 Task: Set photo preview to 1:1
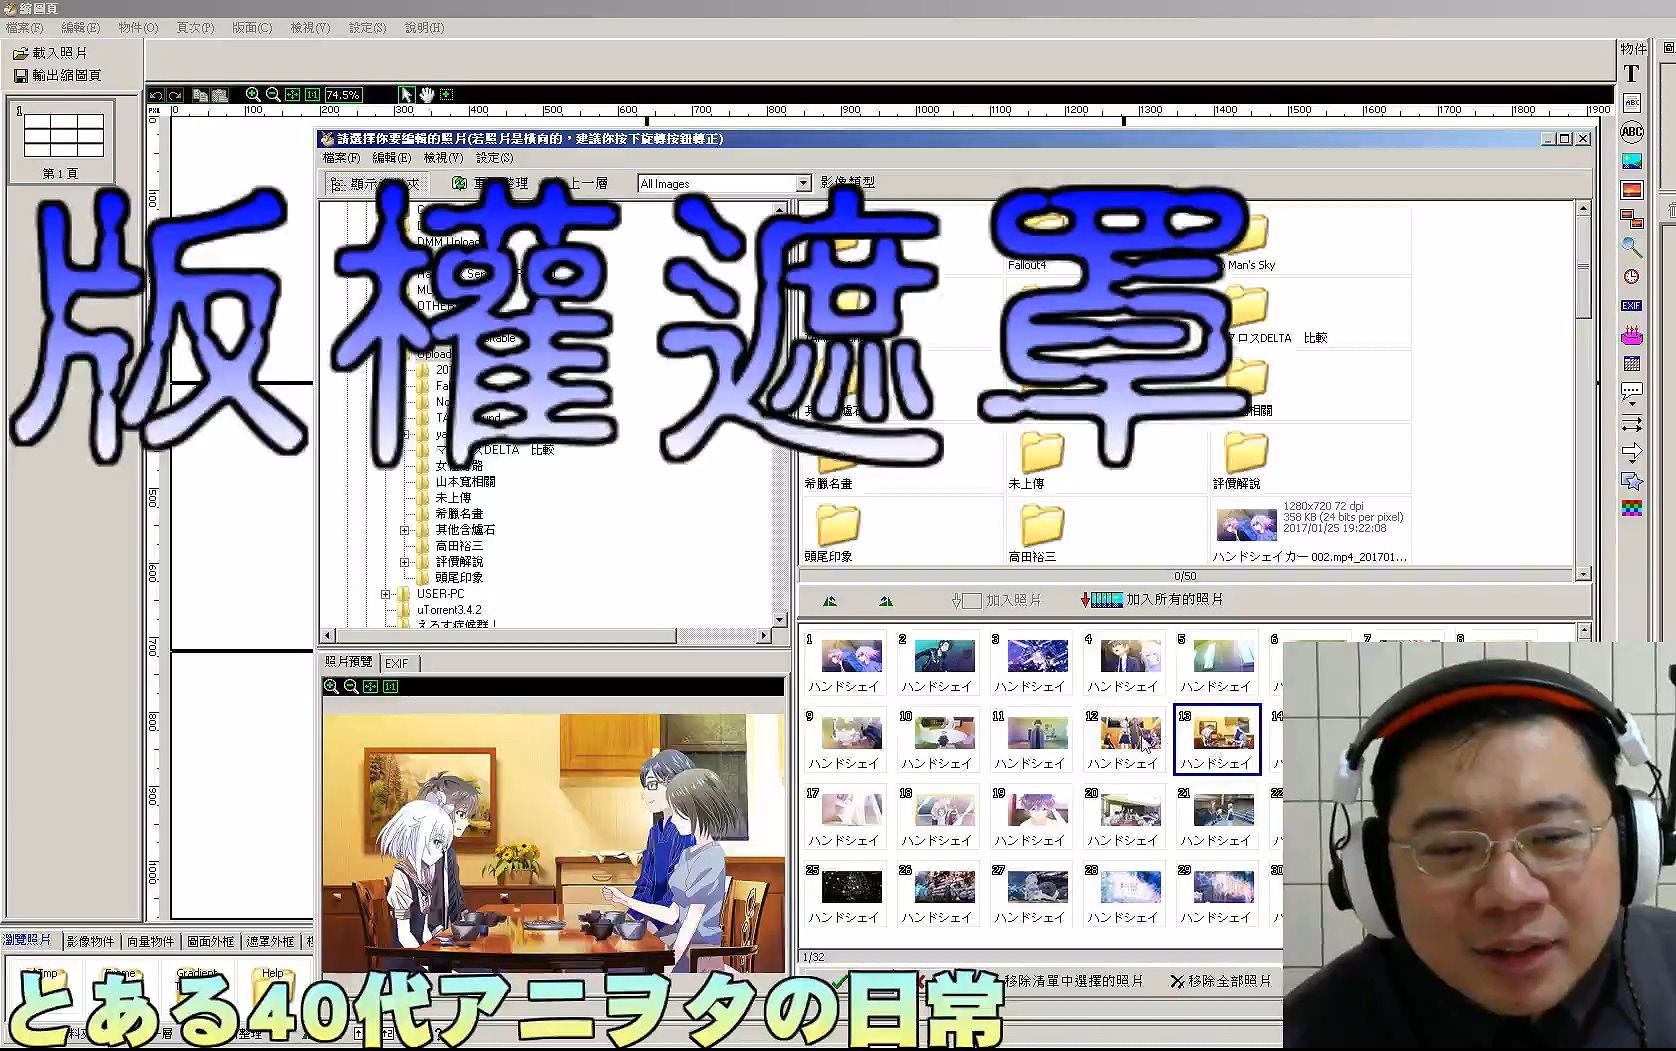(391, 686)
